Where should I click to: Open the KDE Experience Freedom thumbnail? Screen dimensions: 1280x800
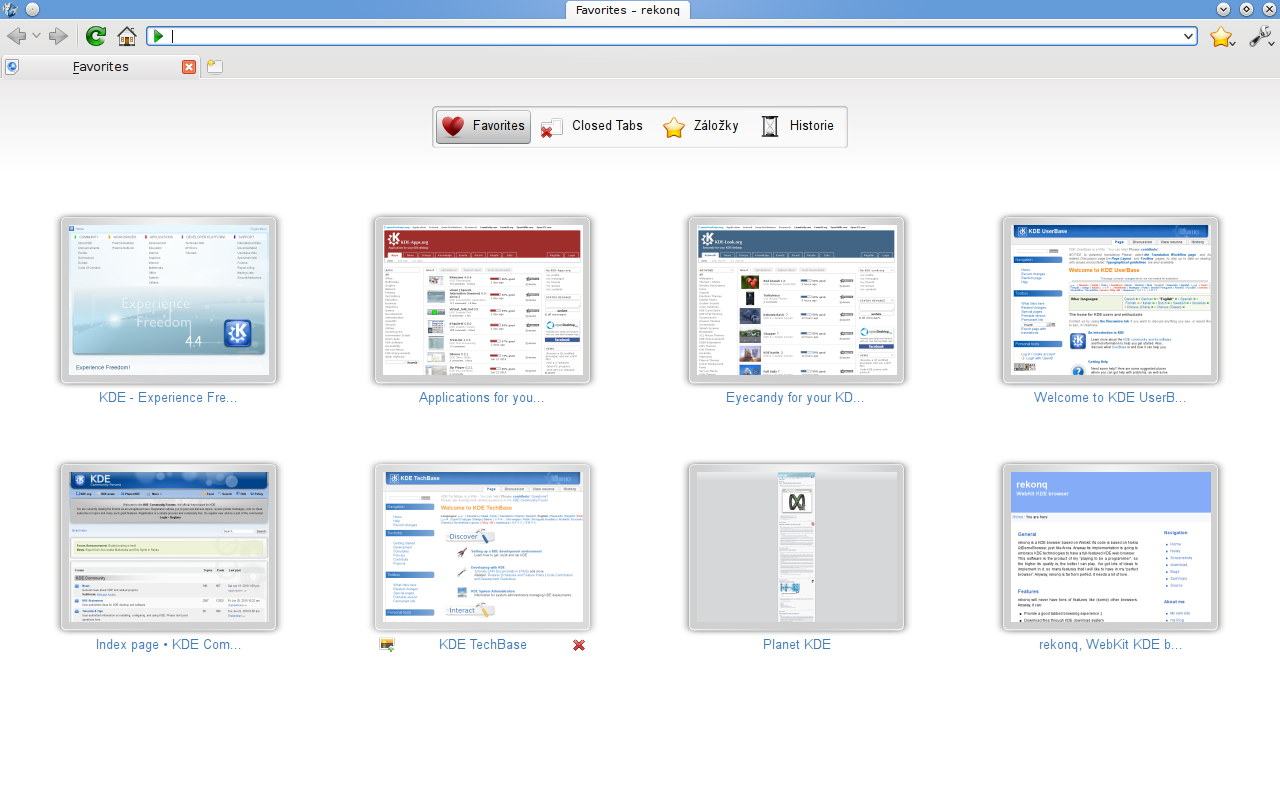[x=168, y=300]
